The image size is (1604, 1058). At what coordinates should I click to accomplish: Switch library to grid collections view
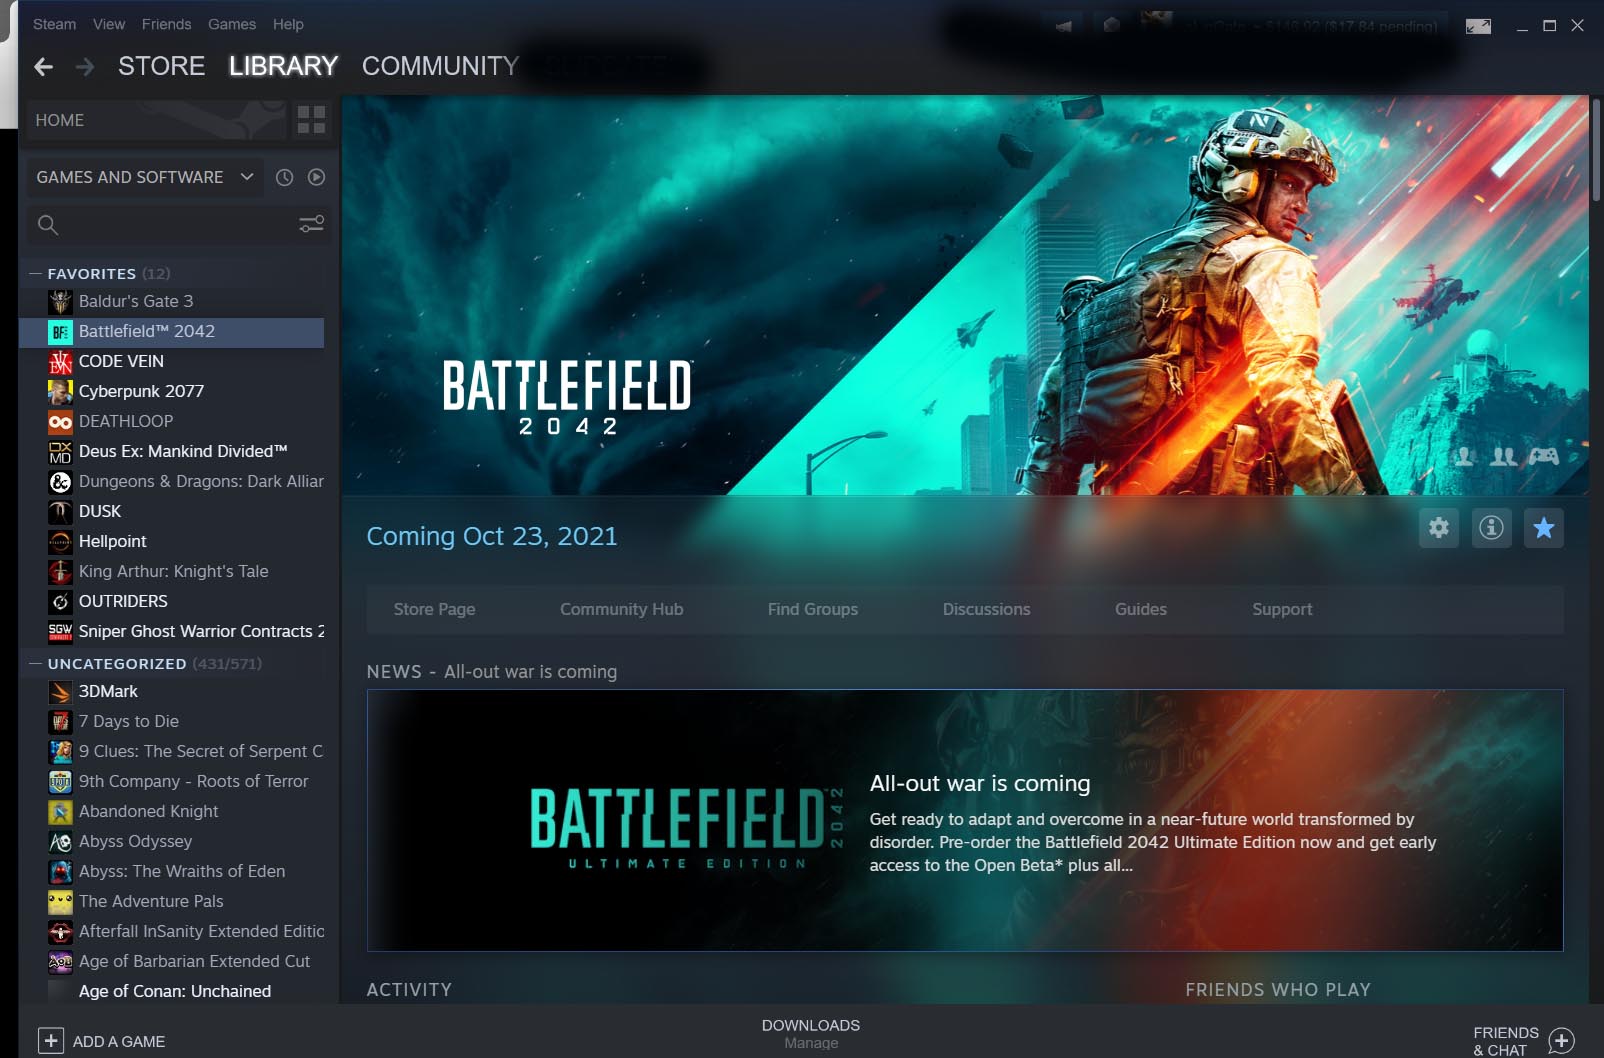[x=311, y=120]
